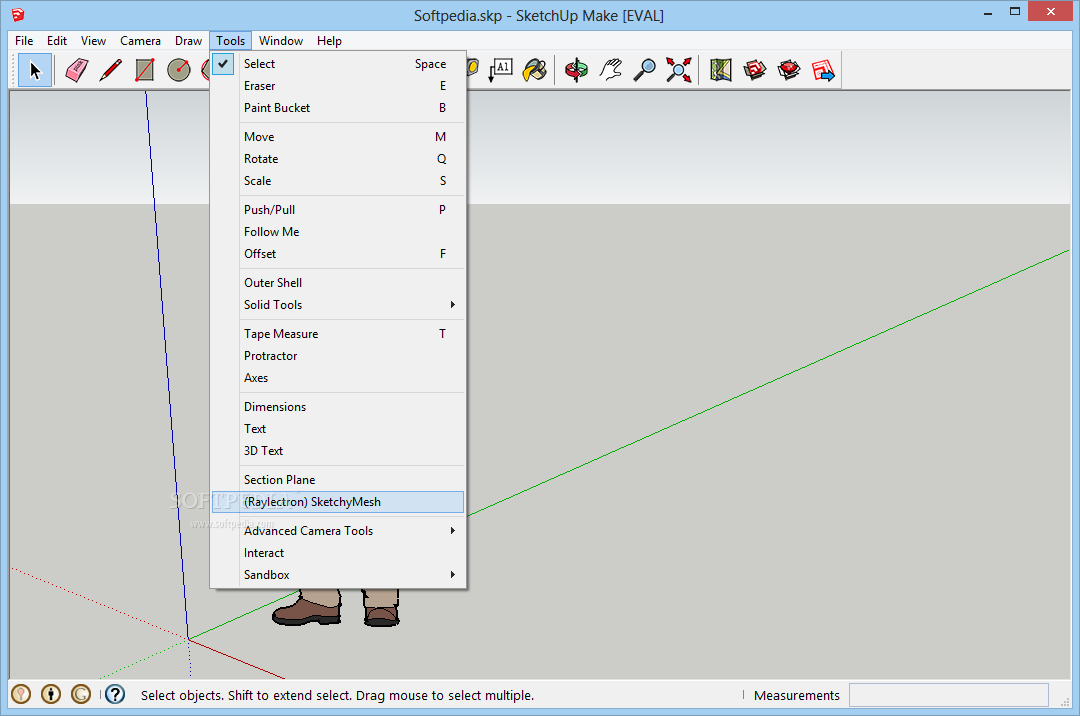This screenshot has width=1080, height=716.
Task: Open the View menu
Action: pyautogui.click(x=93, y=41)
